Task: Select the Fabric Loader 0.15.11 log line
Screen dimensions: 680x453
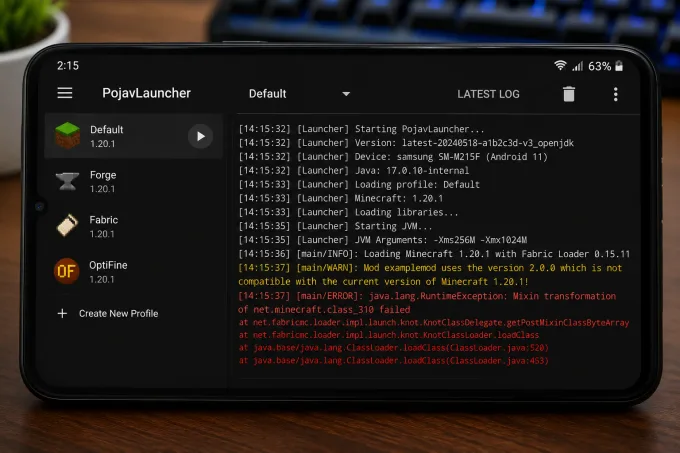Action: (x=435, y=254)
